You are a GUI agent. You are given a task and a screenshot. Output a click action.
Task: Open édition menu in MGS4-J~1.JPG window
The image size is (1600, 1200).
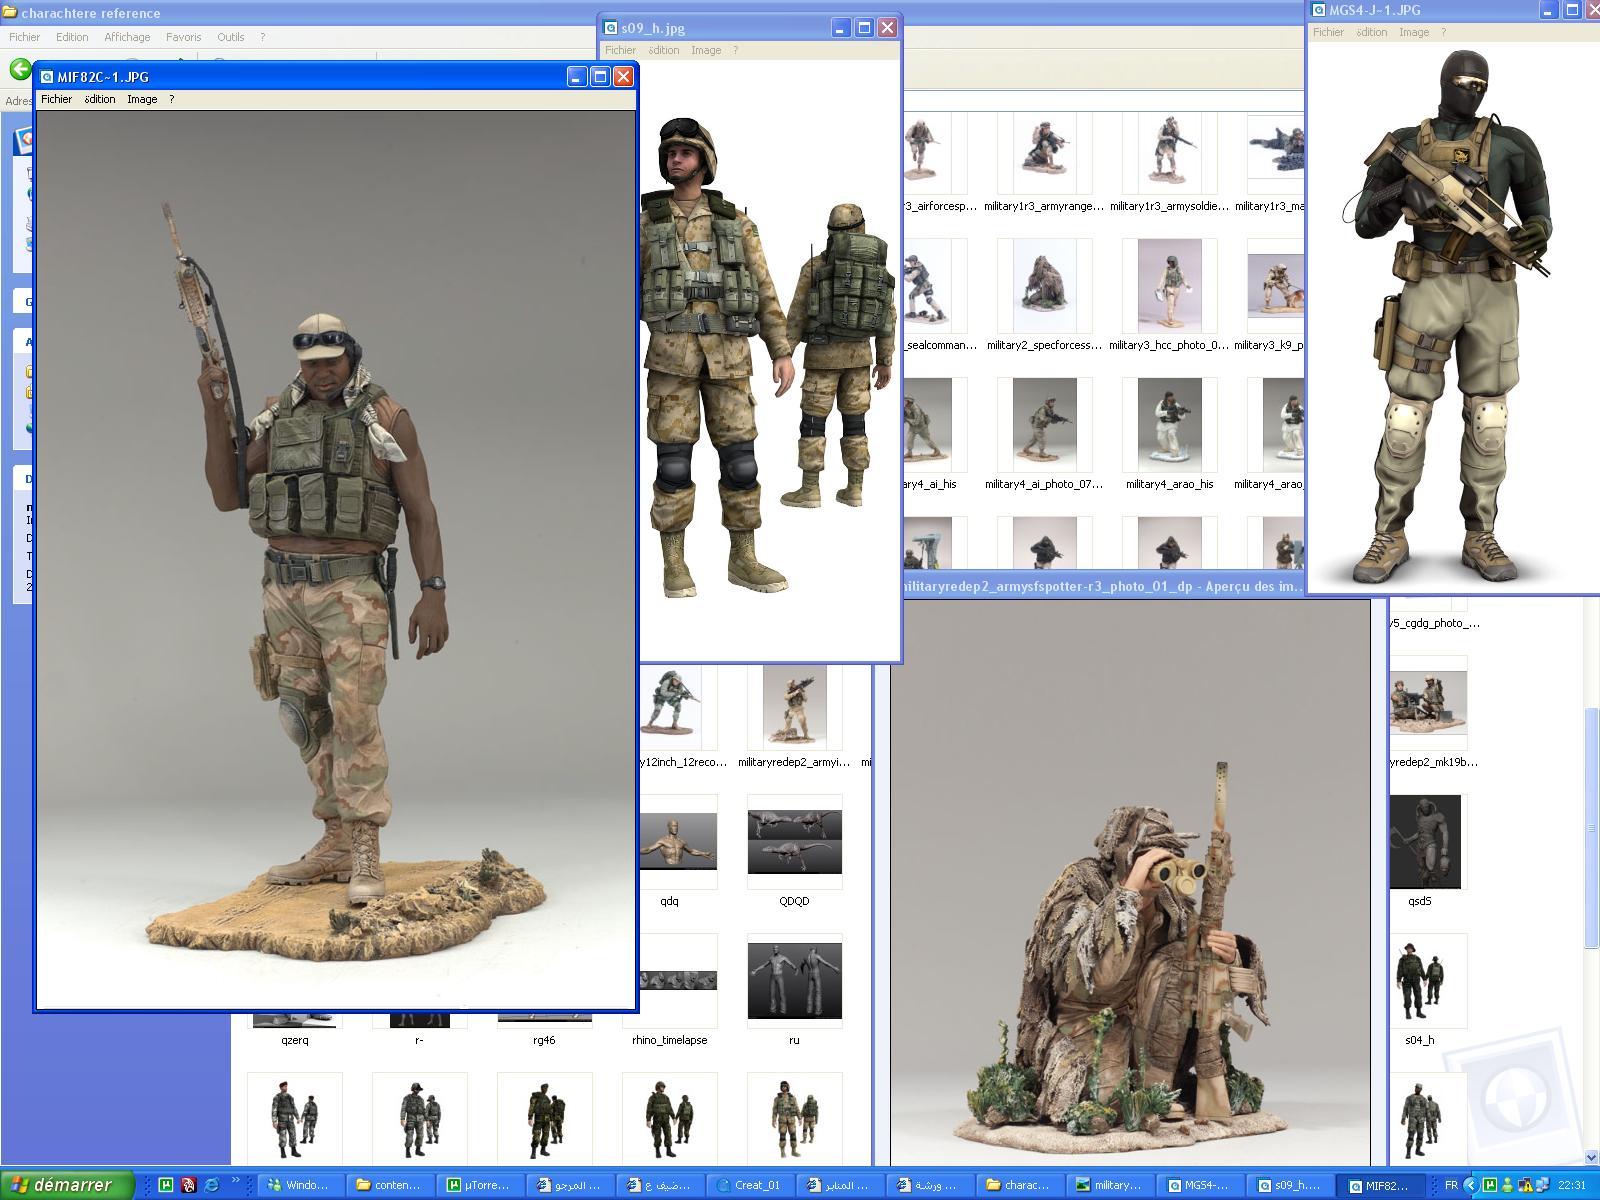(x=1371, y=32)
